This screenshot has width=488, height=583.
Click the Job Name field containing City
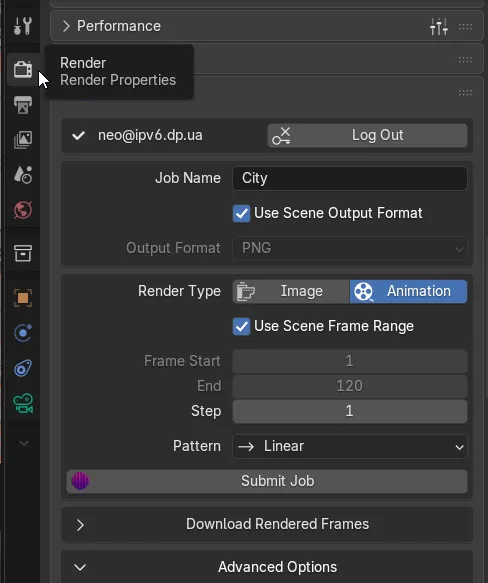tap(350, 178)
